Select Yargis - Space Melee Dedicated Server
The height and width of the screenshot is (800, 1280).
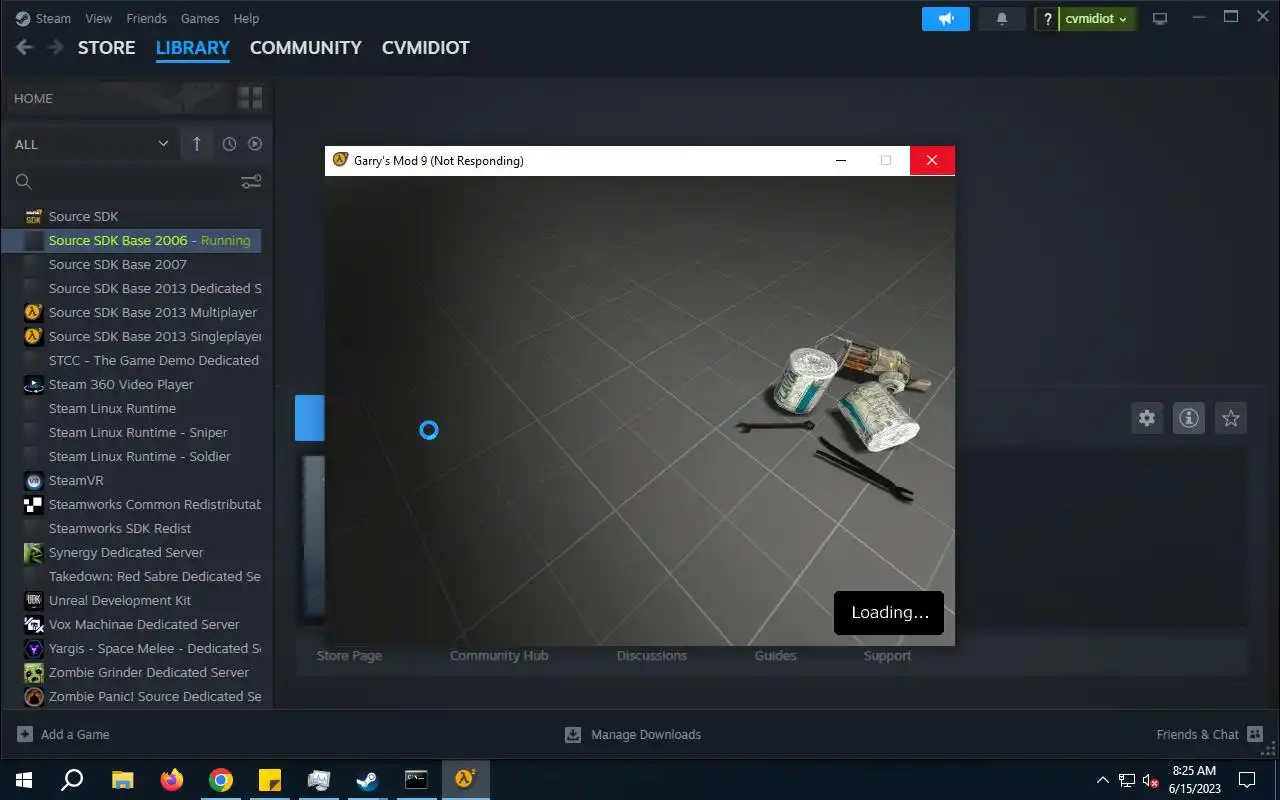pos(131,648)
